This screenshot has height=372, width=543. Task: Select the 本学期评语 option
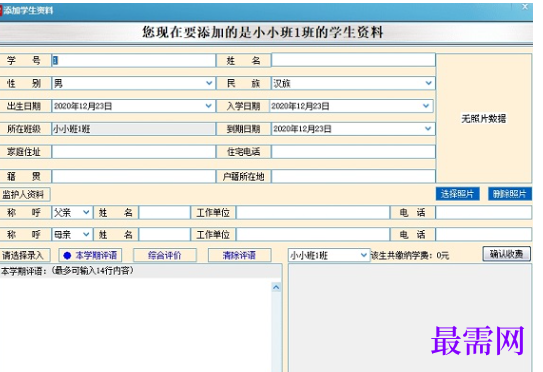[90, 255]
